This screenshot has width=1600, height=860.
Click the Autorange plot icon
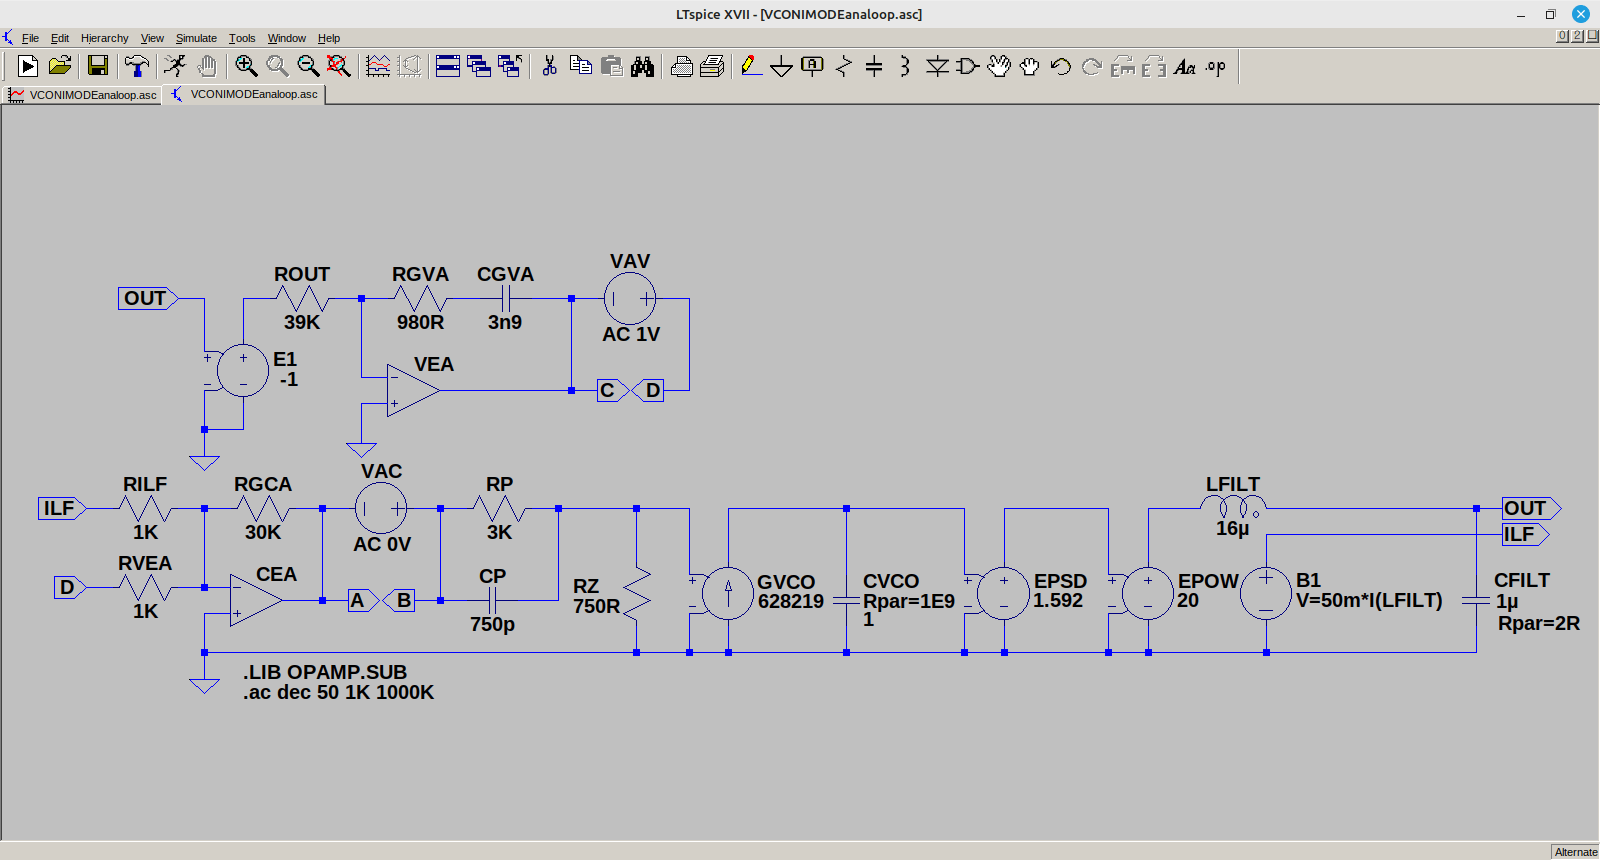[378, 66]
